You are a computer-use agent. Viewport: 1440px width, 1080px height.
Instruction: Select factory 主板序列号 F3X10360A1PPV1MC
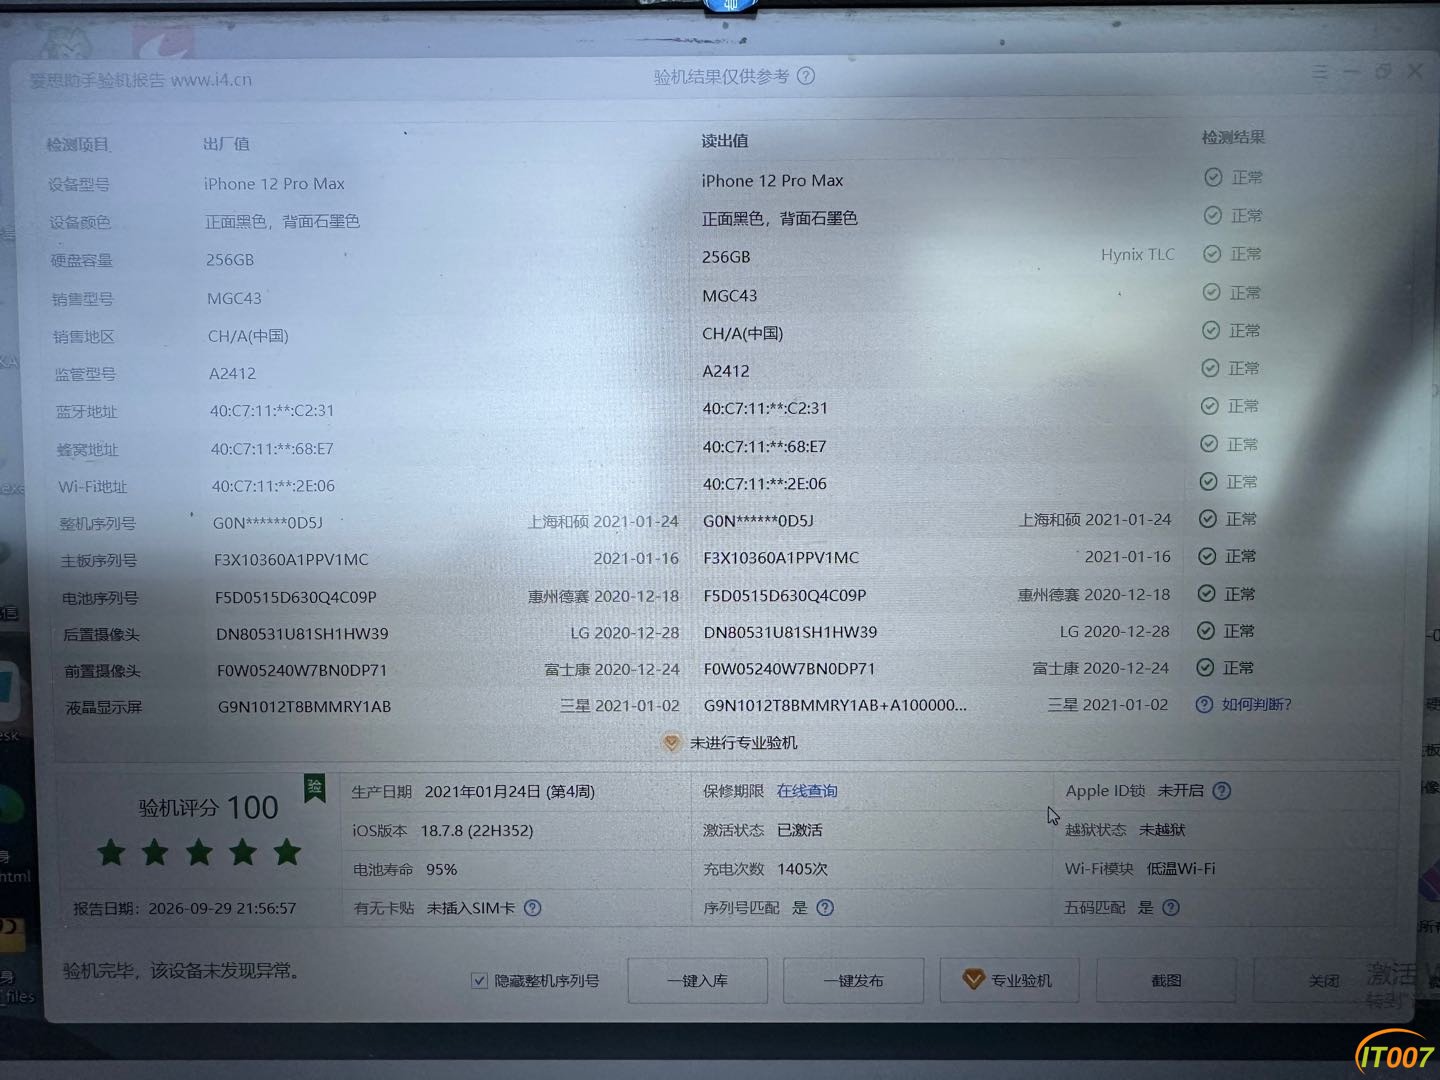[x=291, y=560]
